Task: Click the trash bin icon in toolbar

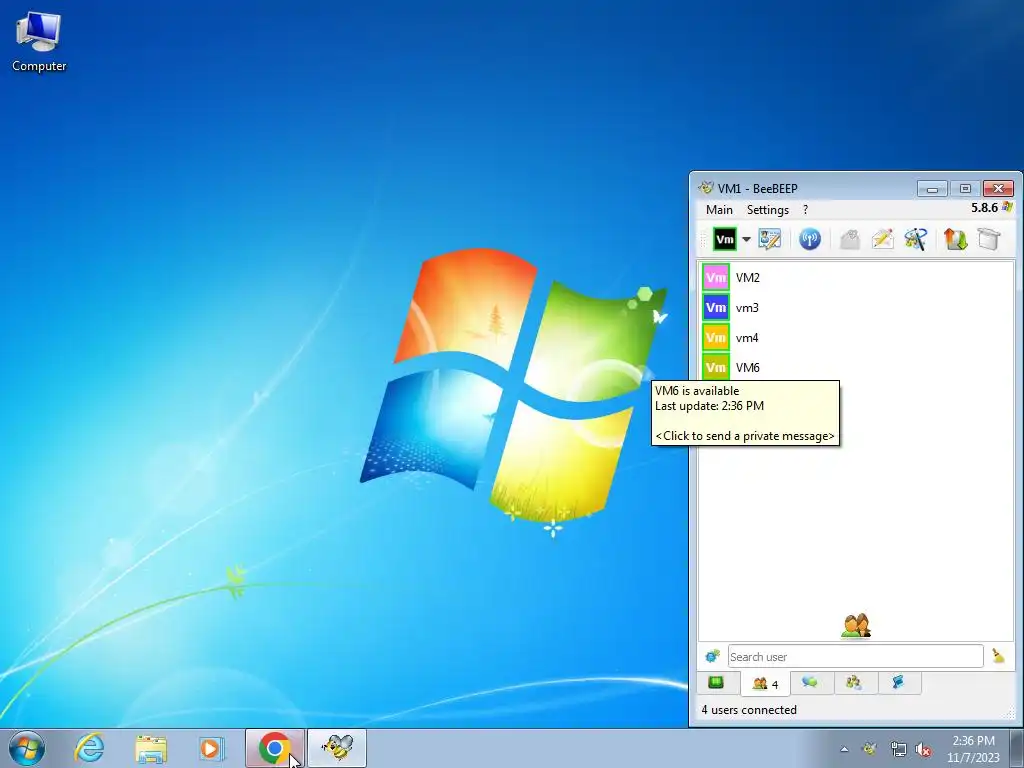Action: coord(989,239)
